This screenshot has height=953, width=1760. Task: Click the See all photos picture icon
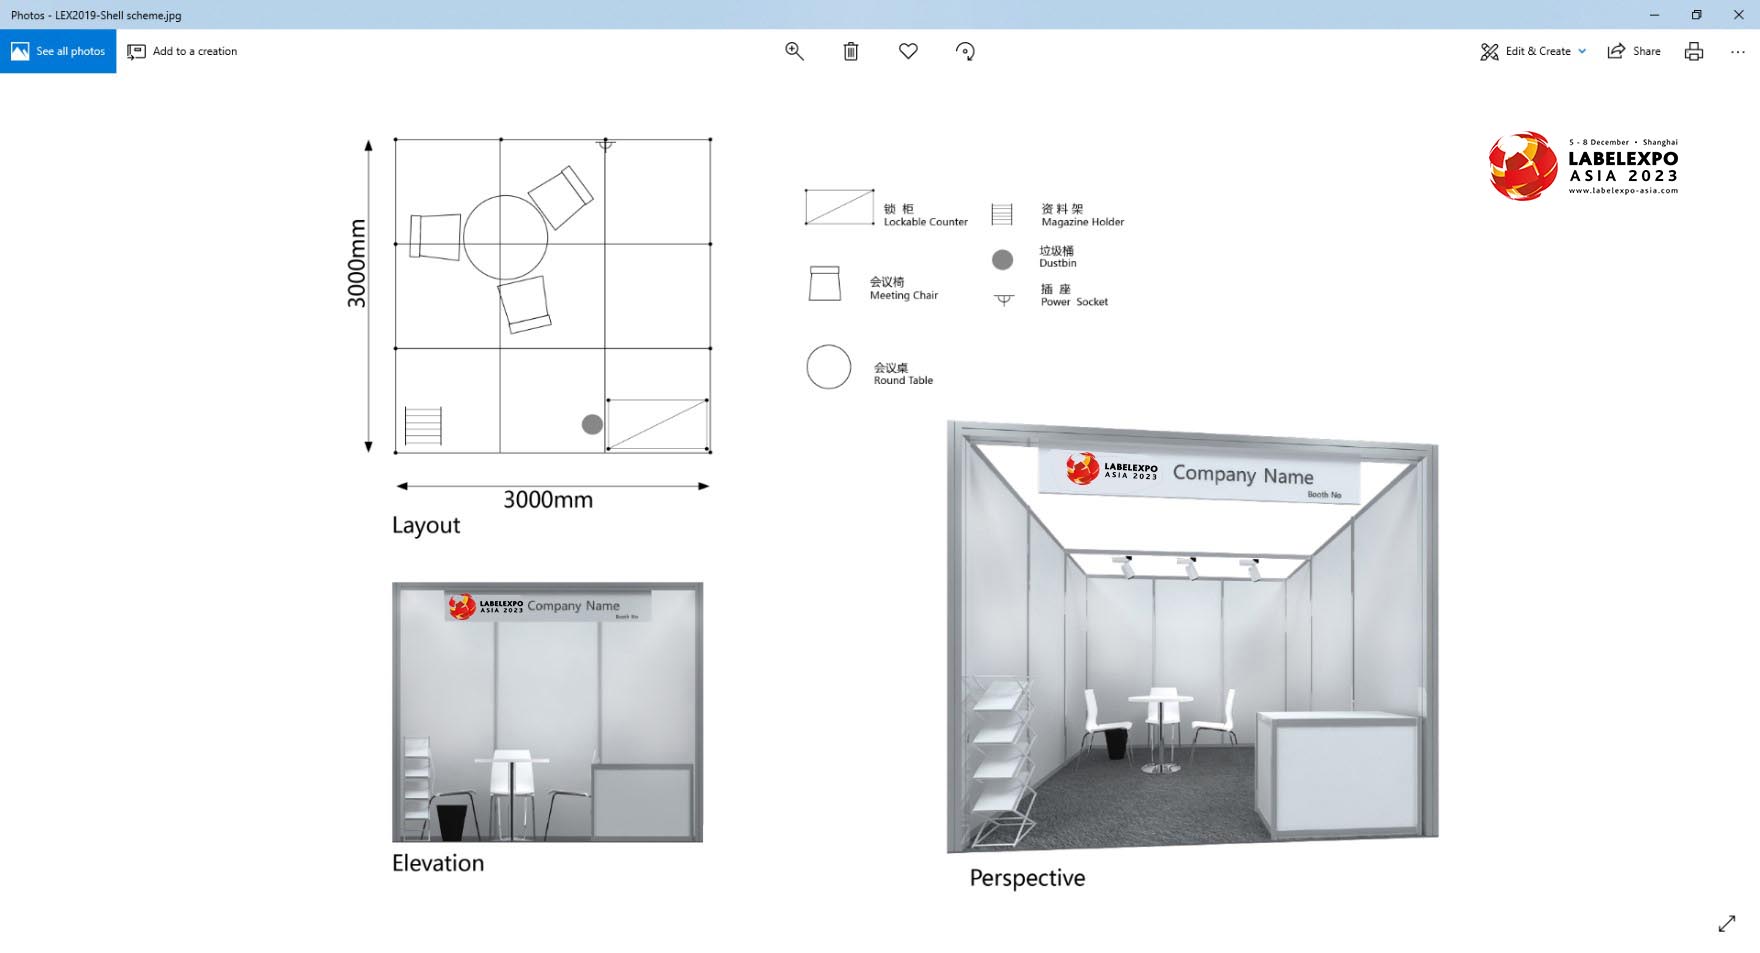tap(20, 51)
